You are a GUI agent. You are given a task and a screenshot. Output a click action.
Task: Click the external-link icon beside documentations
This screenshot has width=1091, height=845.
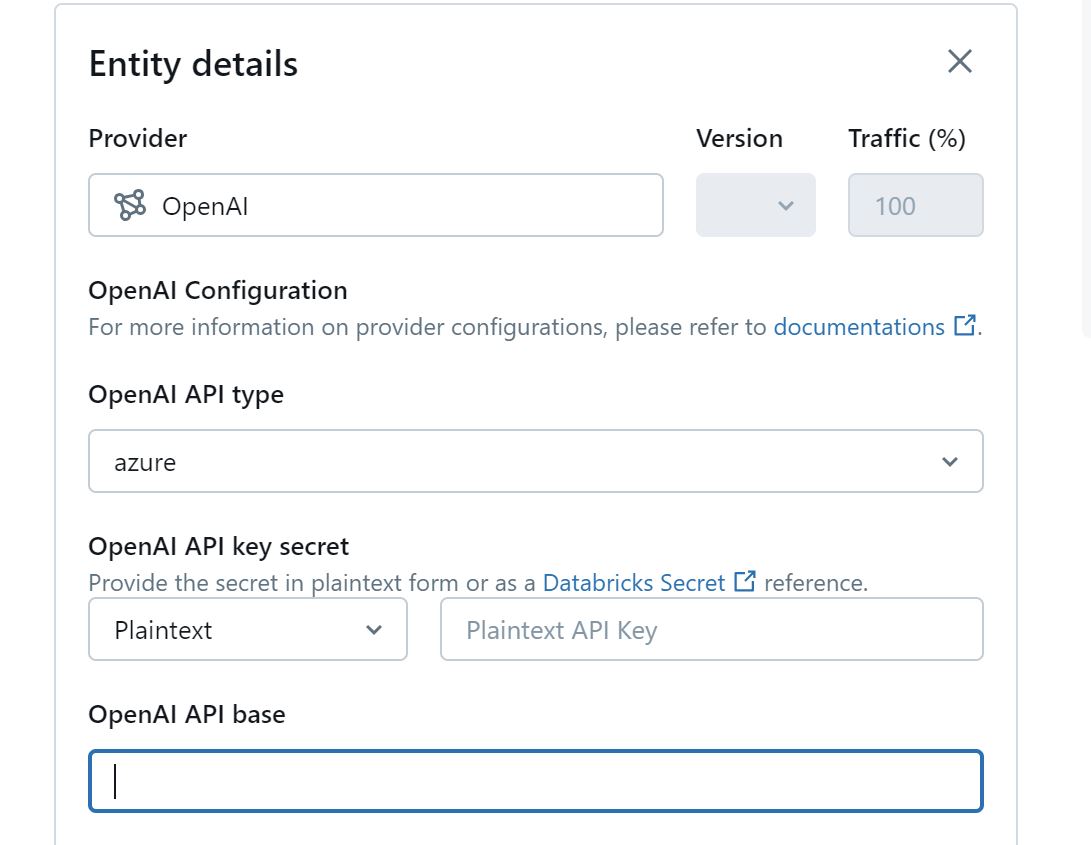point(964,325)
